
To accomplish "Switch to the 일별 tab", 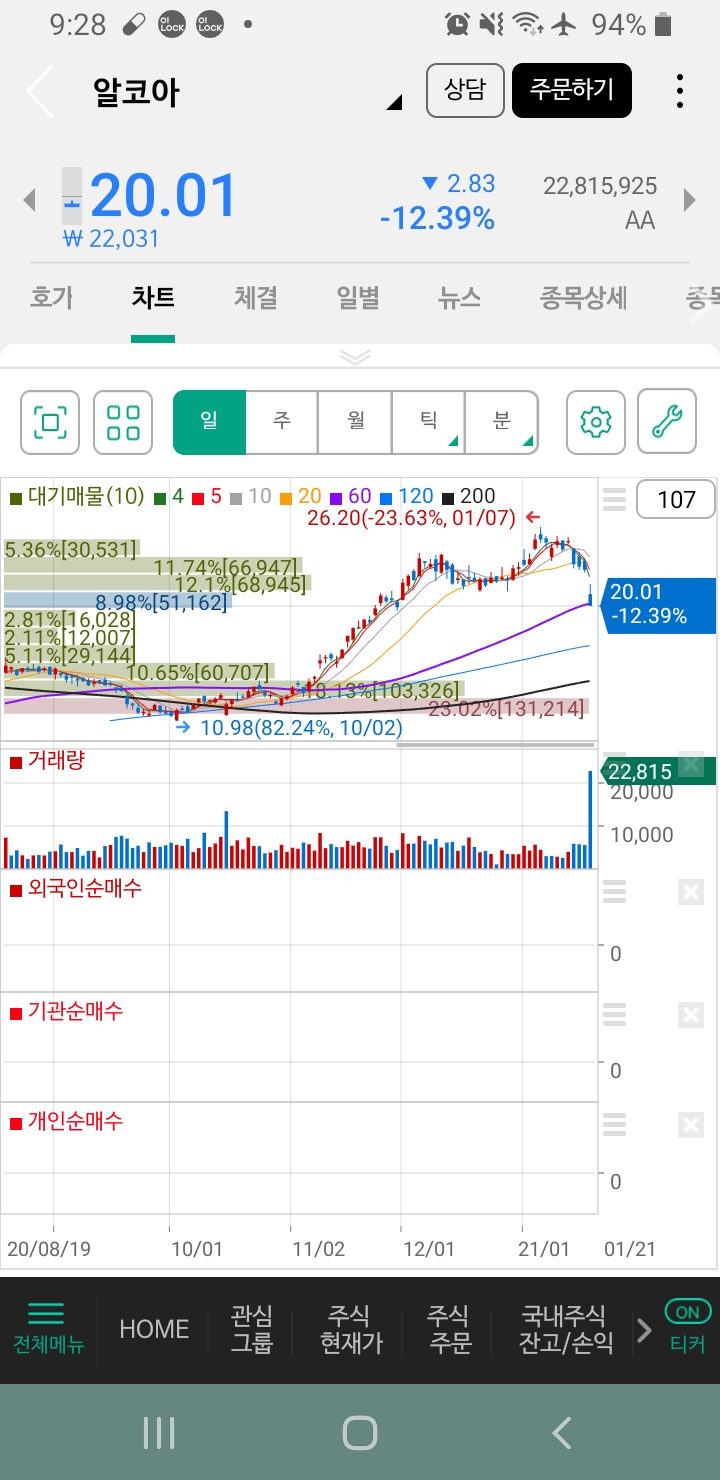I will pyautogui.click(x=358, y=298).
